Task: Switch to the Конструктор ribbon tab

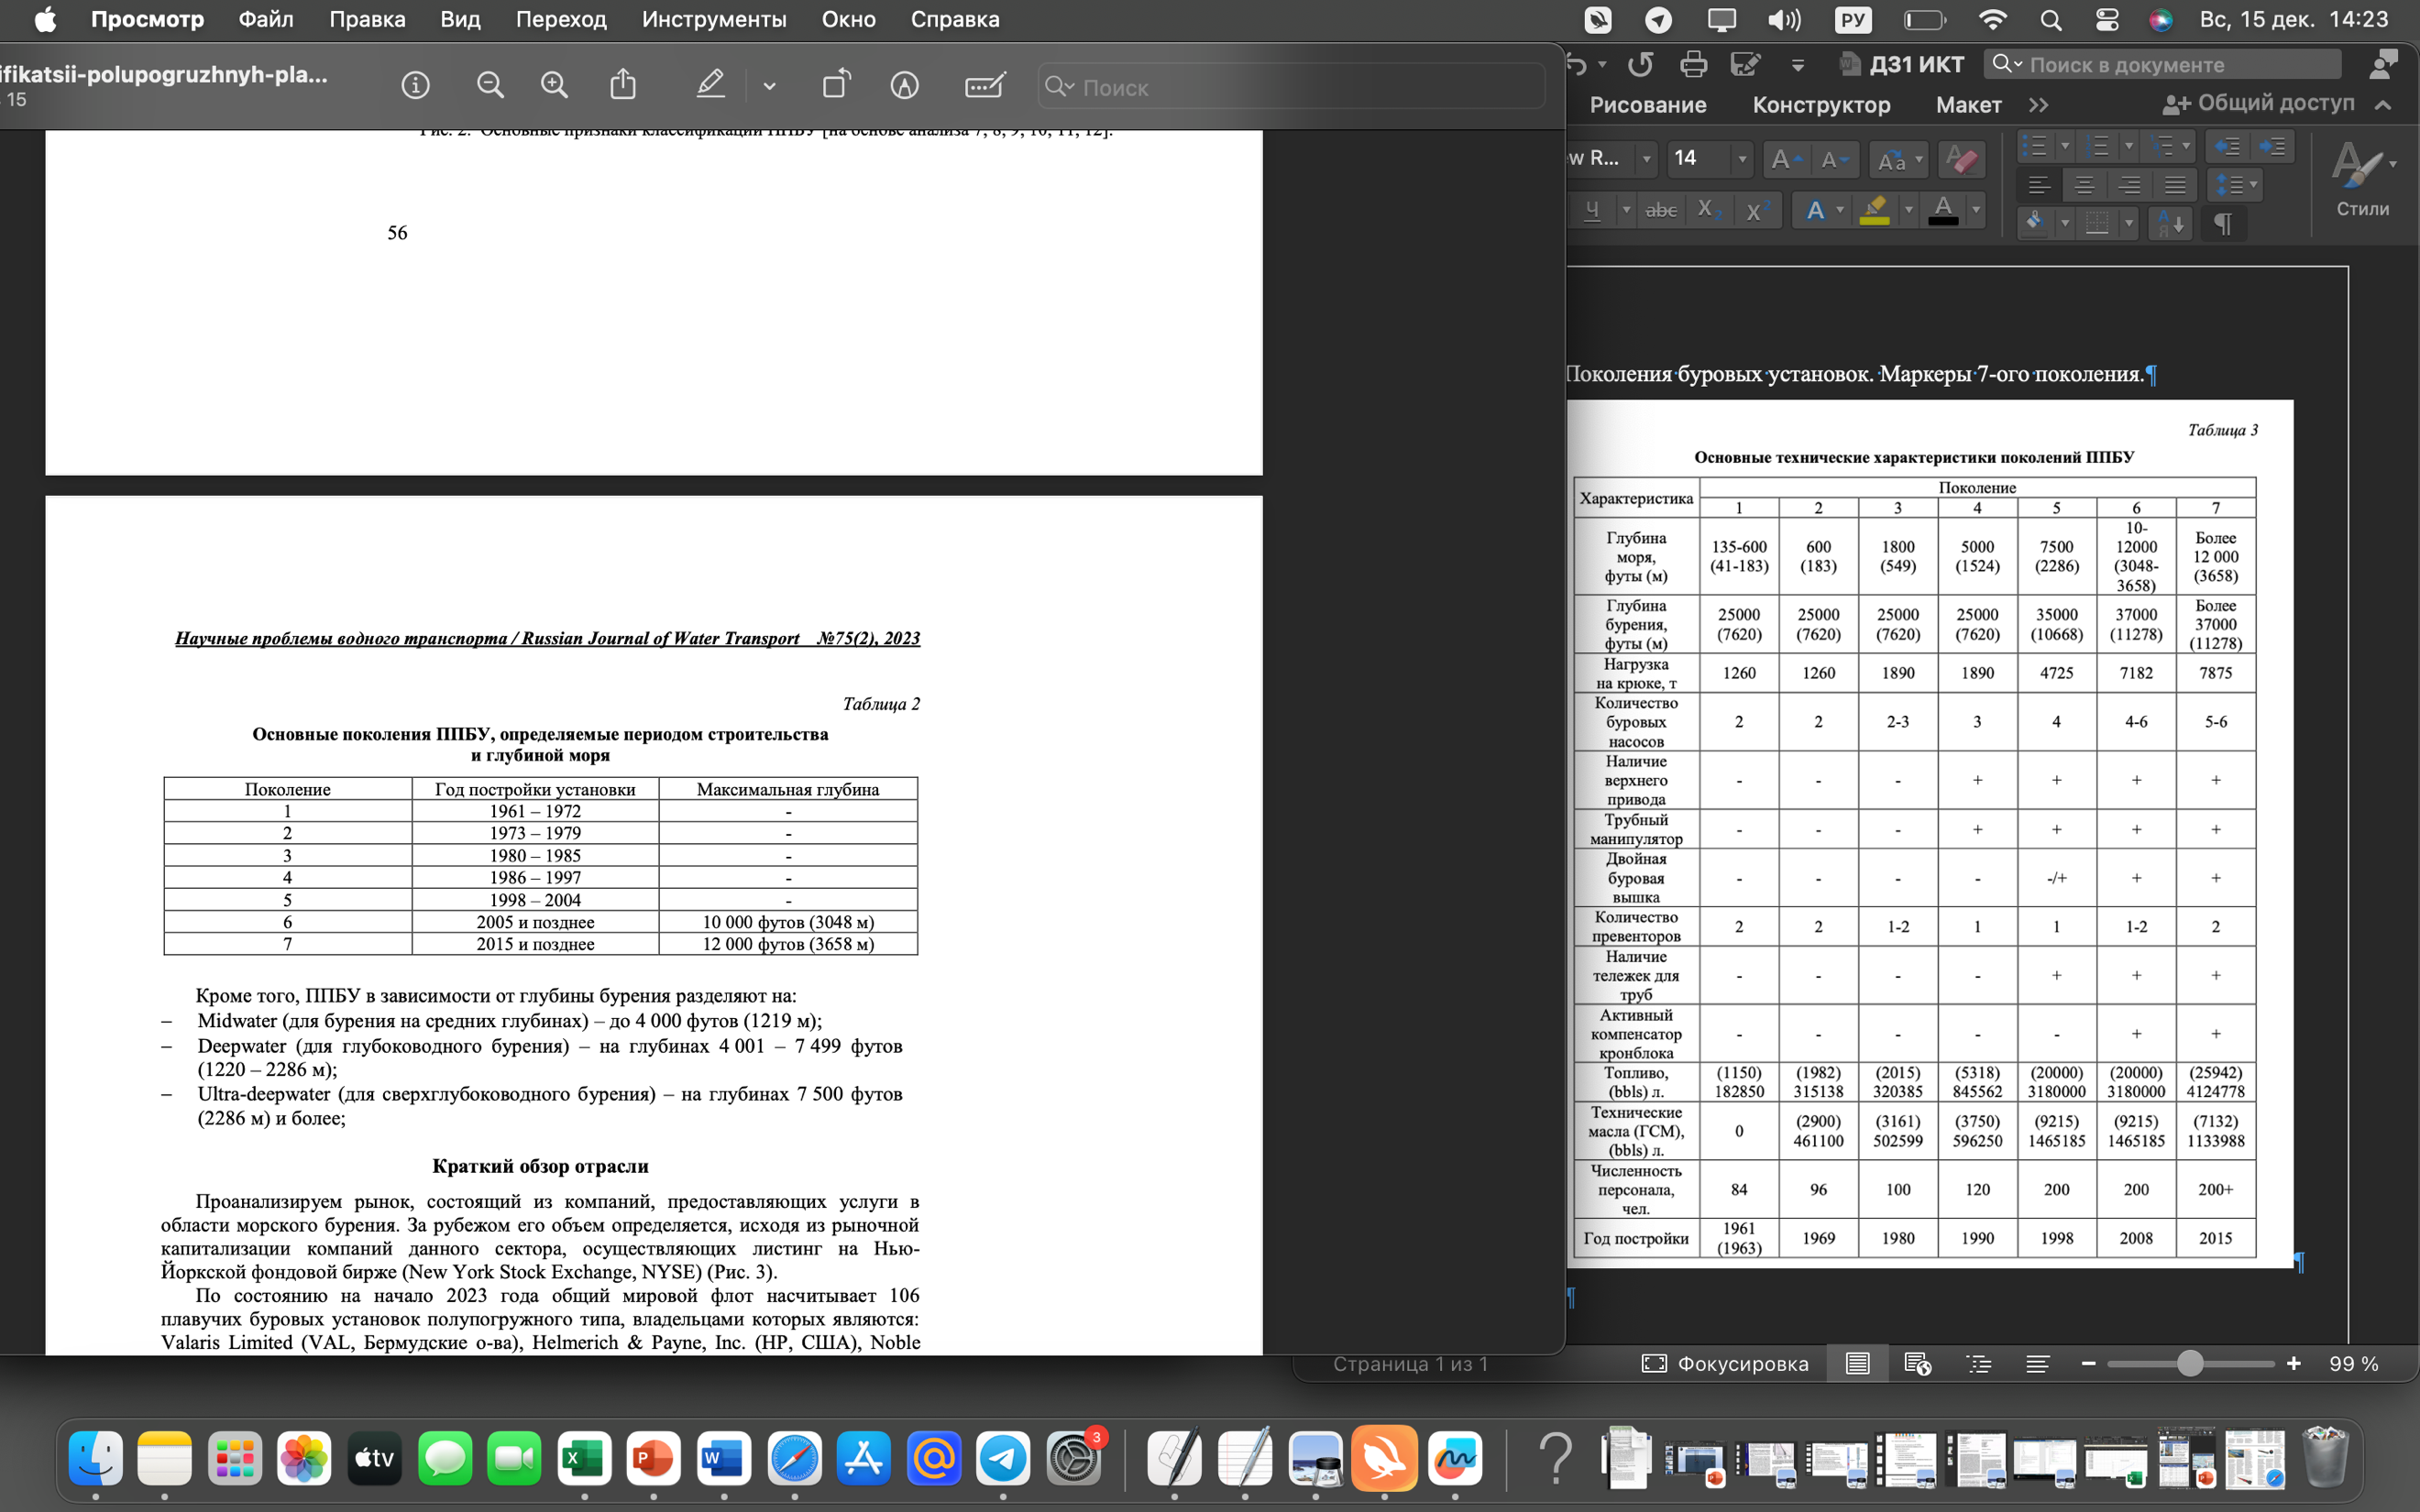Action: click(x=1821, y=105)
